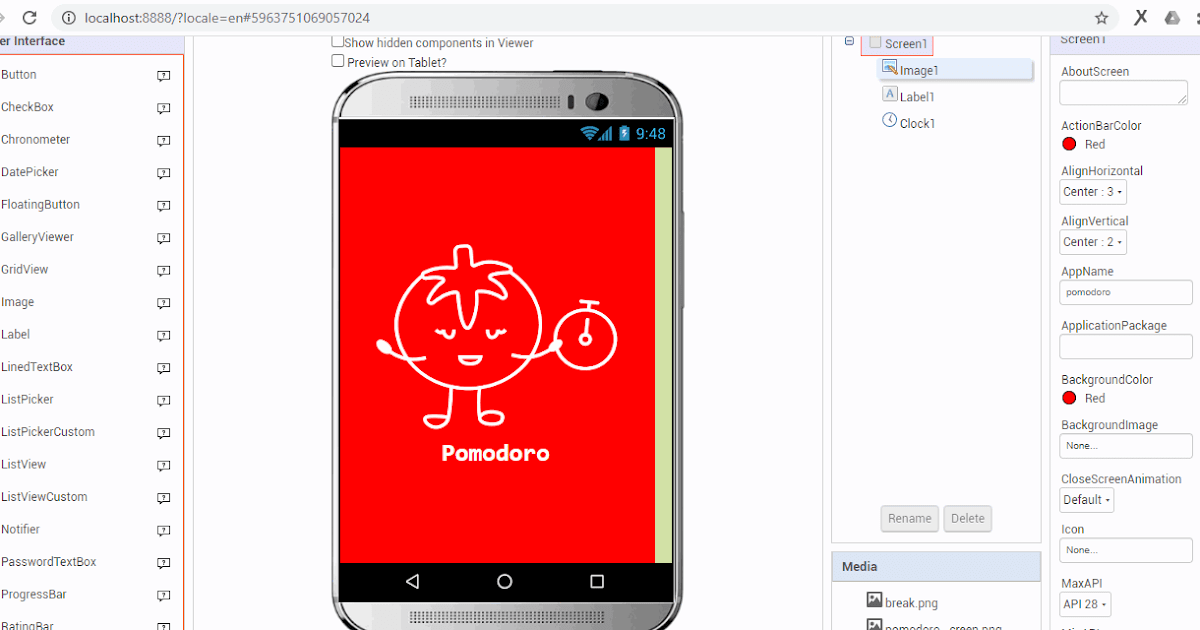
Task: Check the Preview on Tablet option
Action: 337,61
